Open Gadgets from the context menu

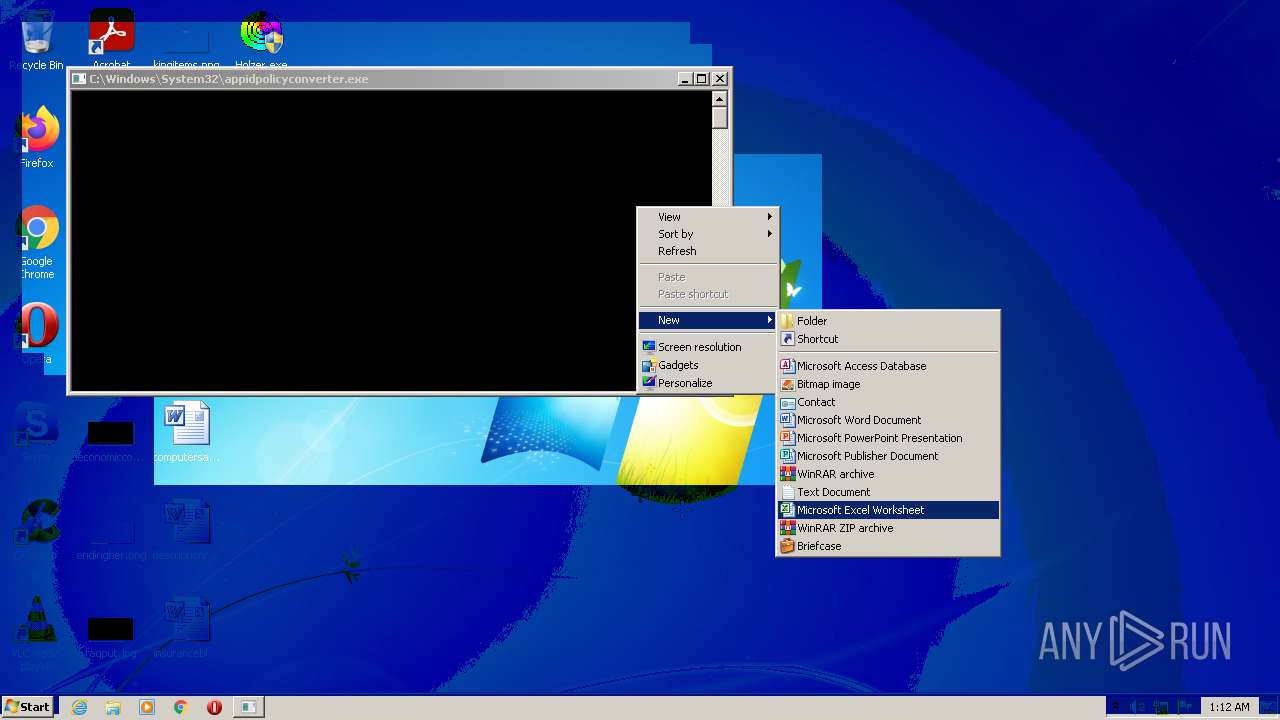pos(708,365)
